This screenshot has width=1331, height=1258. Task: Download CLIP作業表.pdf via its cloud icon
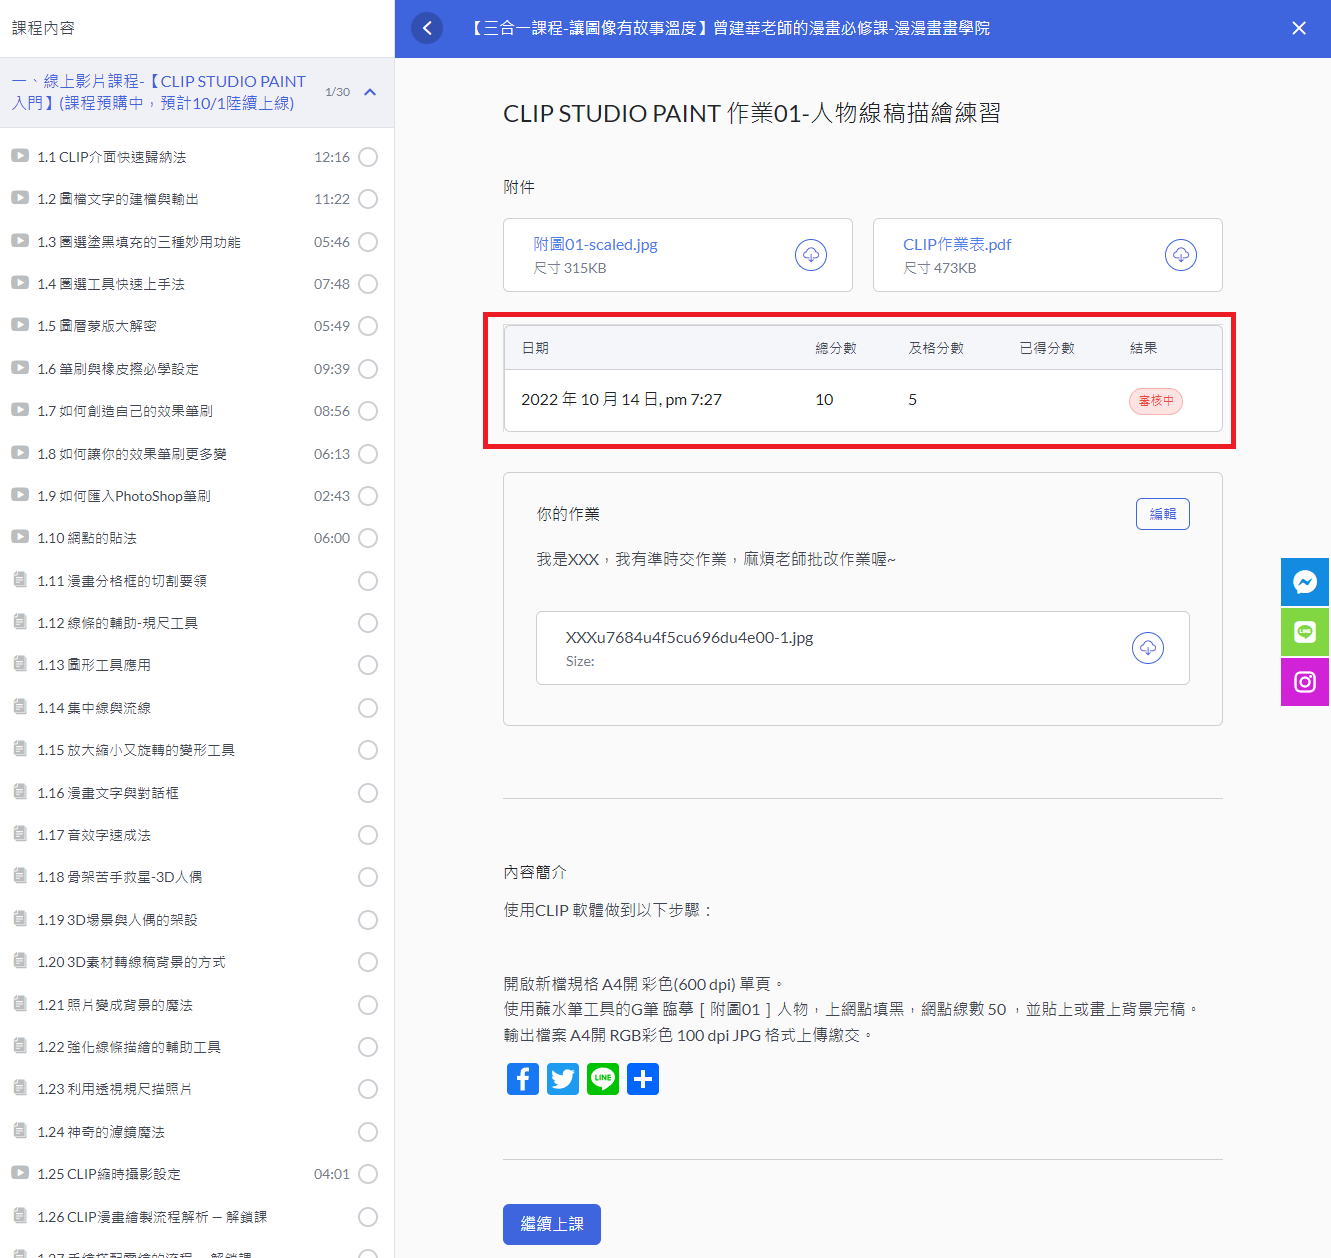[x=1181, y=255]
